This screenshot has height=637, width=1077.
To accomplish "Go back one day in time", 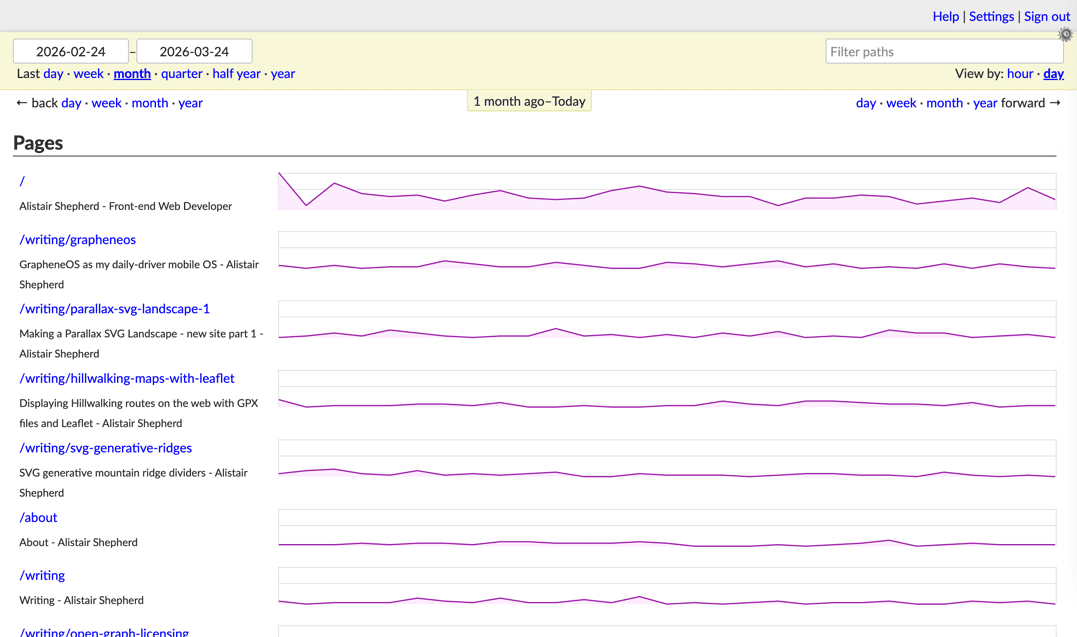I will pyautogui.click(x=70, y=103).
